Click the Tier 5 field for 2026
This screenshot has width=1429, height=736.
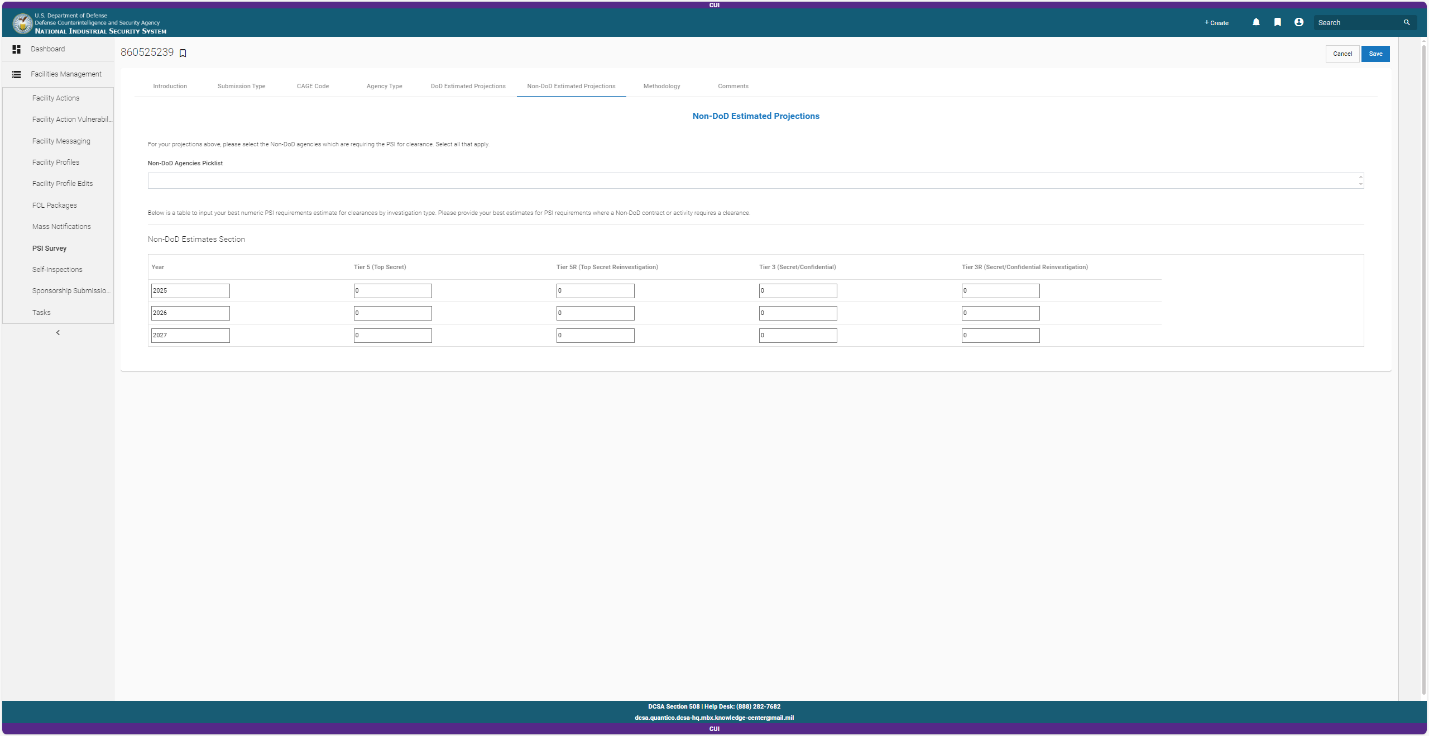[393, 313]
